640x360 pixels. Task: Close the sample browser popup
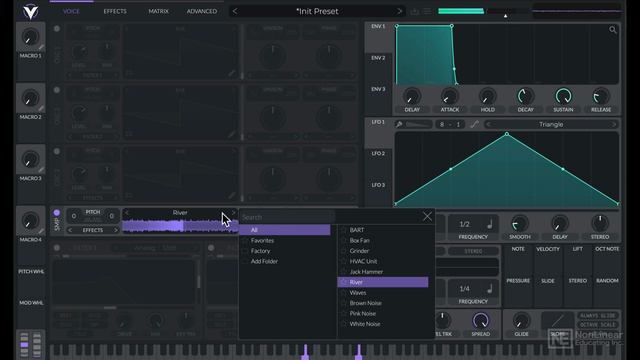click(x=427, y=216)
